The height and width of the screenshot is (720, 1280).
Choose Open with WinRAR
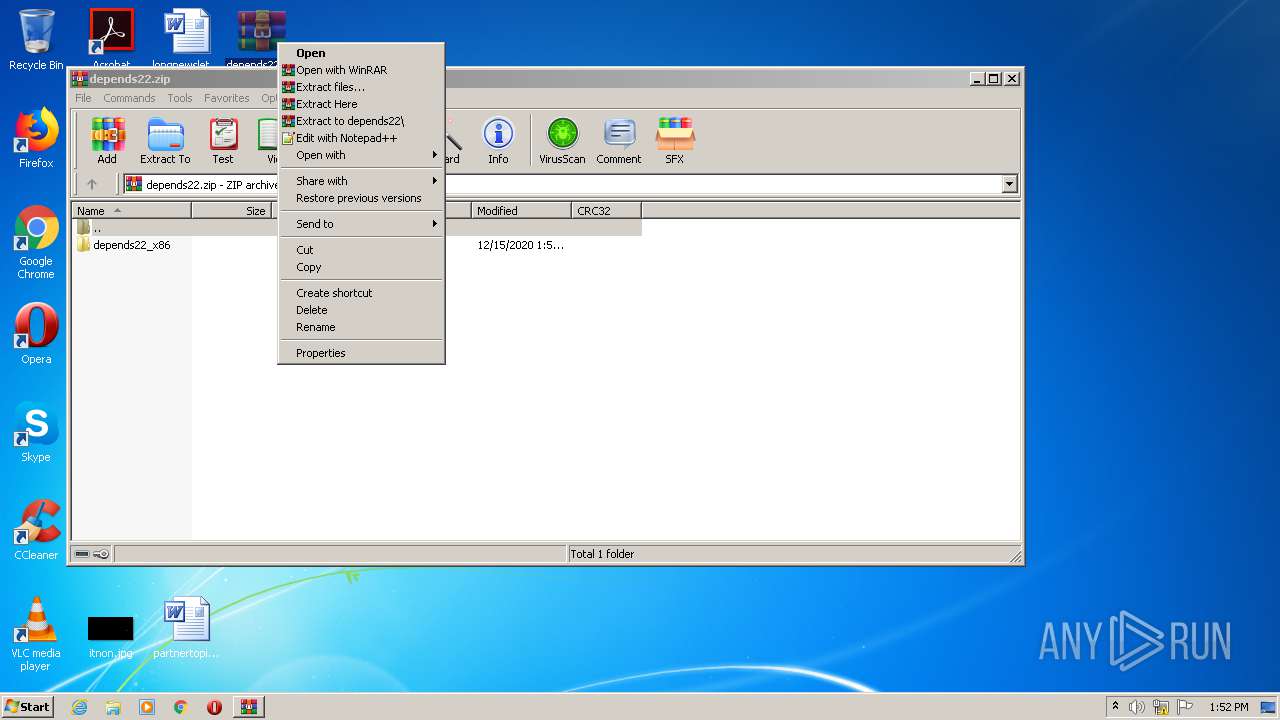pyautogui.click(x=361, y=70)
